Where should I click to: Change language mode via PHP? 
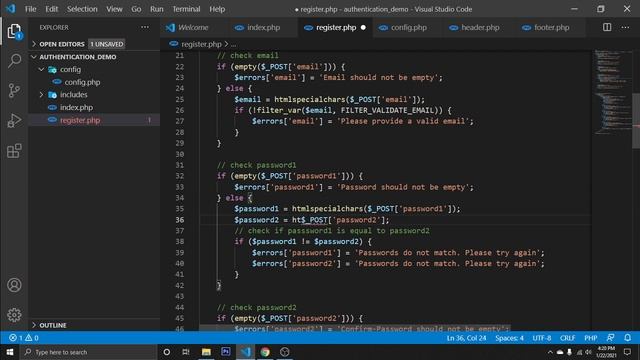pyautogui.click(x=591, y=338)
